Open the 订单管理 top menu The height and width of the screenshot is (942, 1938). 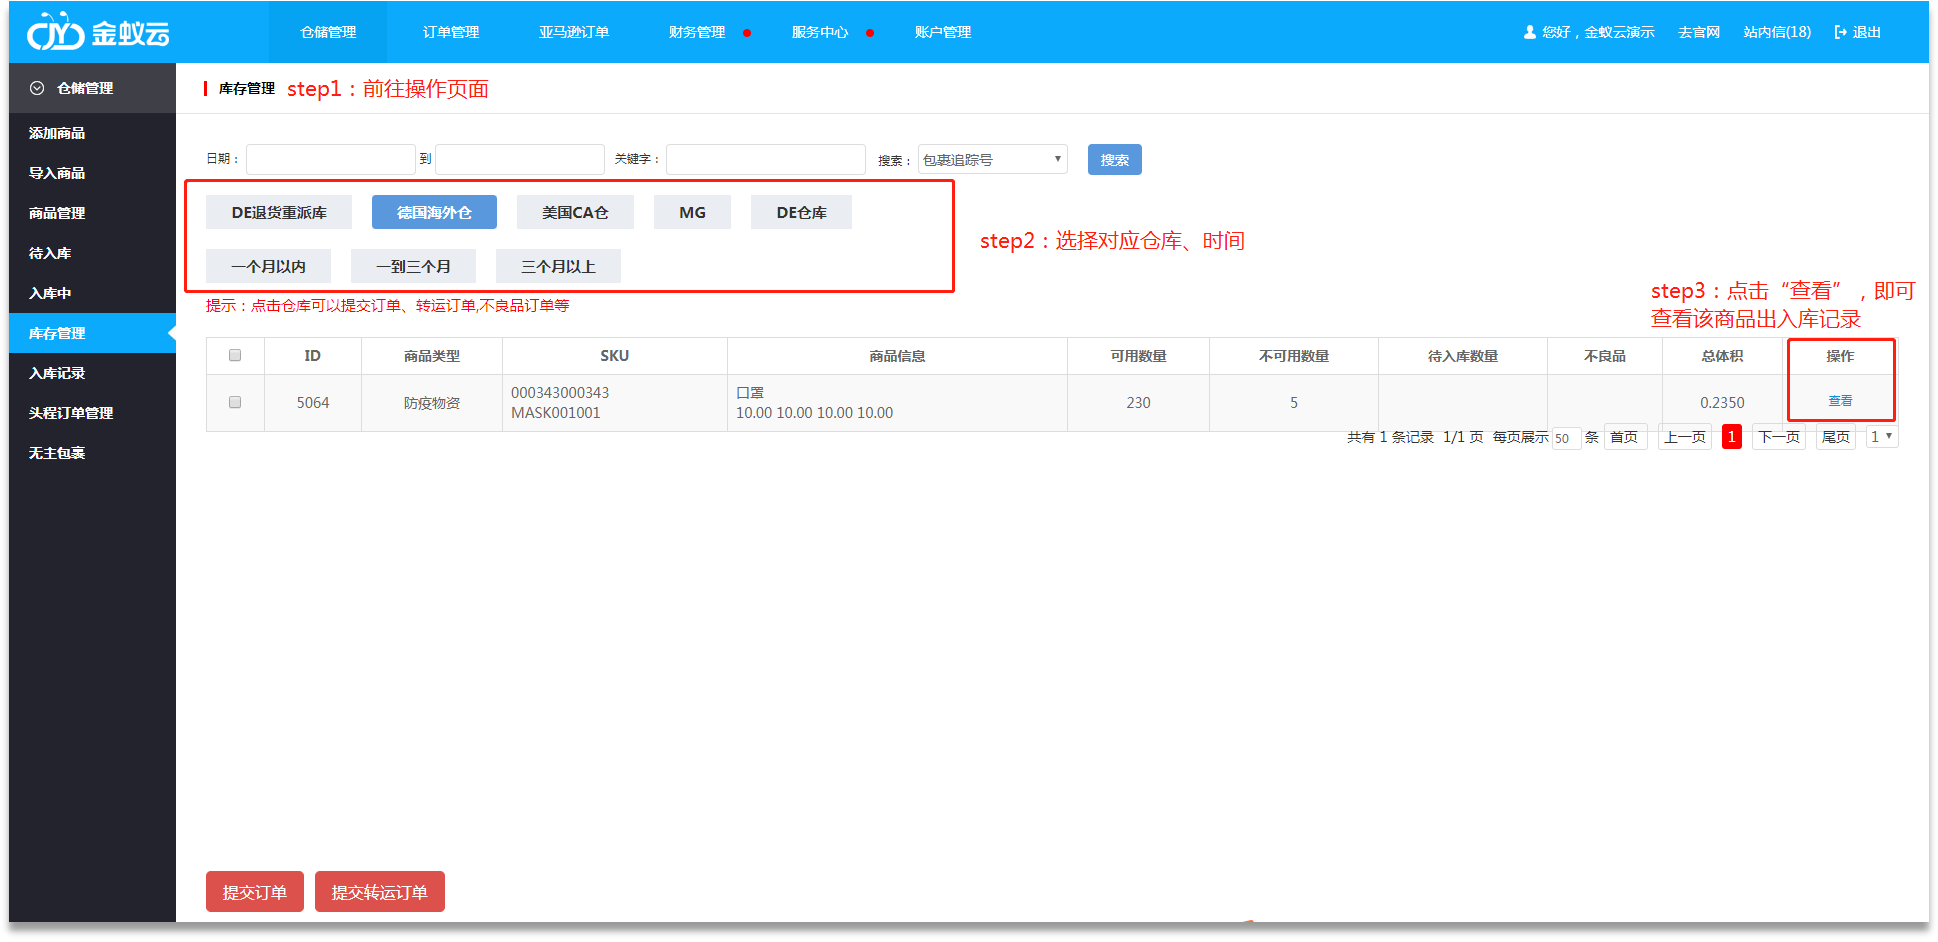coord(451,32)
